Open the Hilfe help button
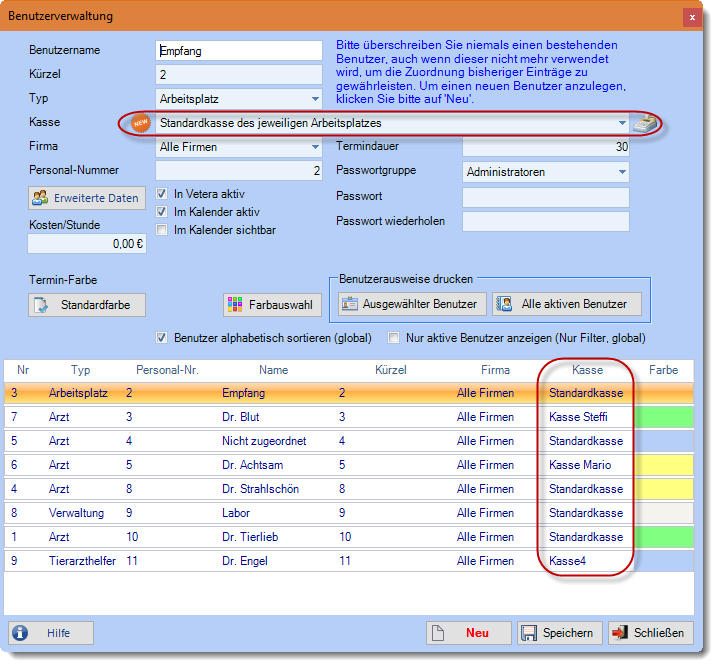This screenshot has height=667, width=718. tap(51, 633)
